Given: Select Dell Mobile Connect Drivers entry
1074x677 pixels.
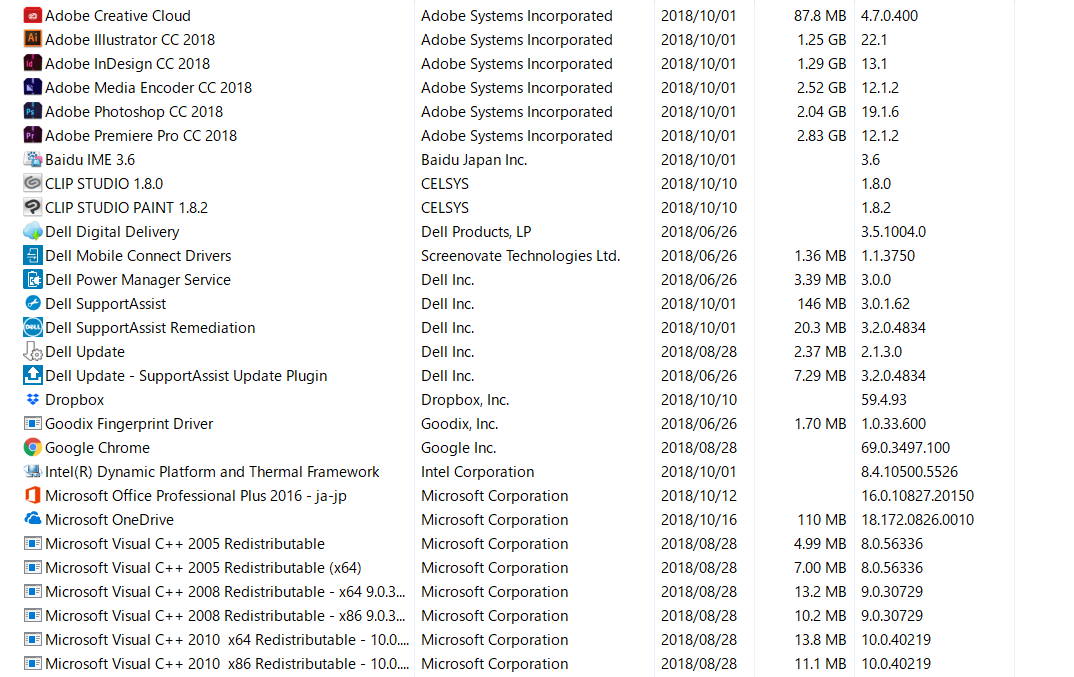Looking at the screenshot, I should point(138,256).
